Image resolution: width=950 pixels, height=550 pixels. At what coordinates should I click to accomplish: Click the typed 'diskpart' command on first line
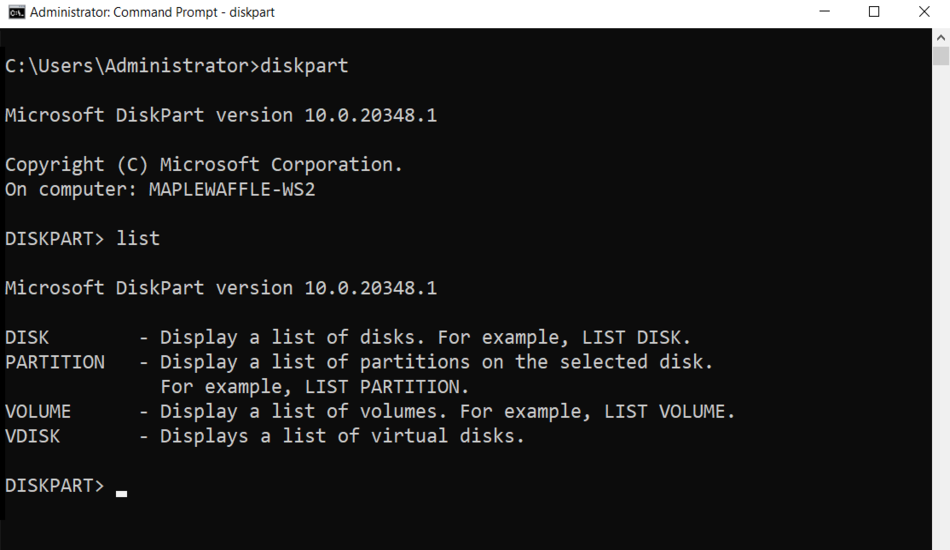(304, 65)
